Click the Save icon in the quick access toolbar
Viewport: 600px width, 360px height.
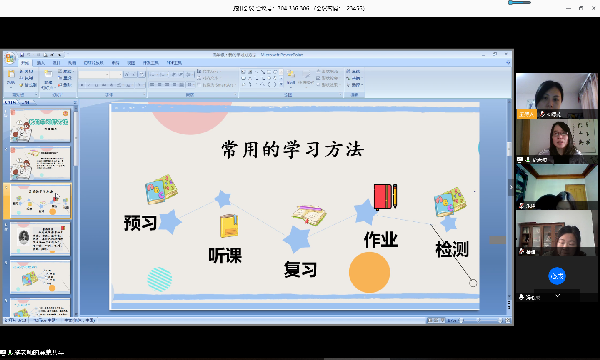tap(22, 55)
